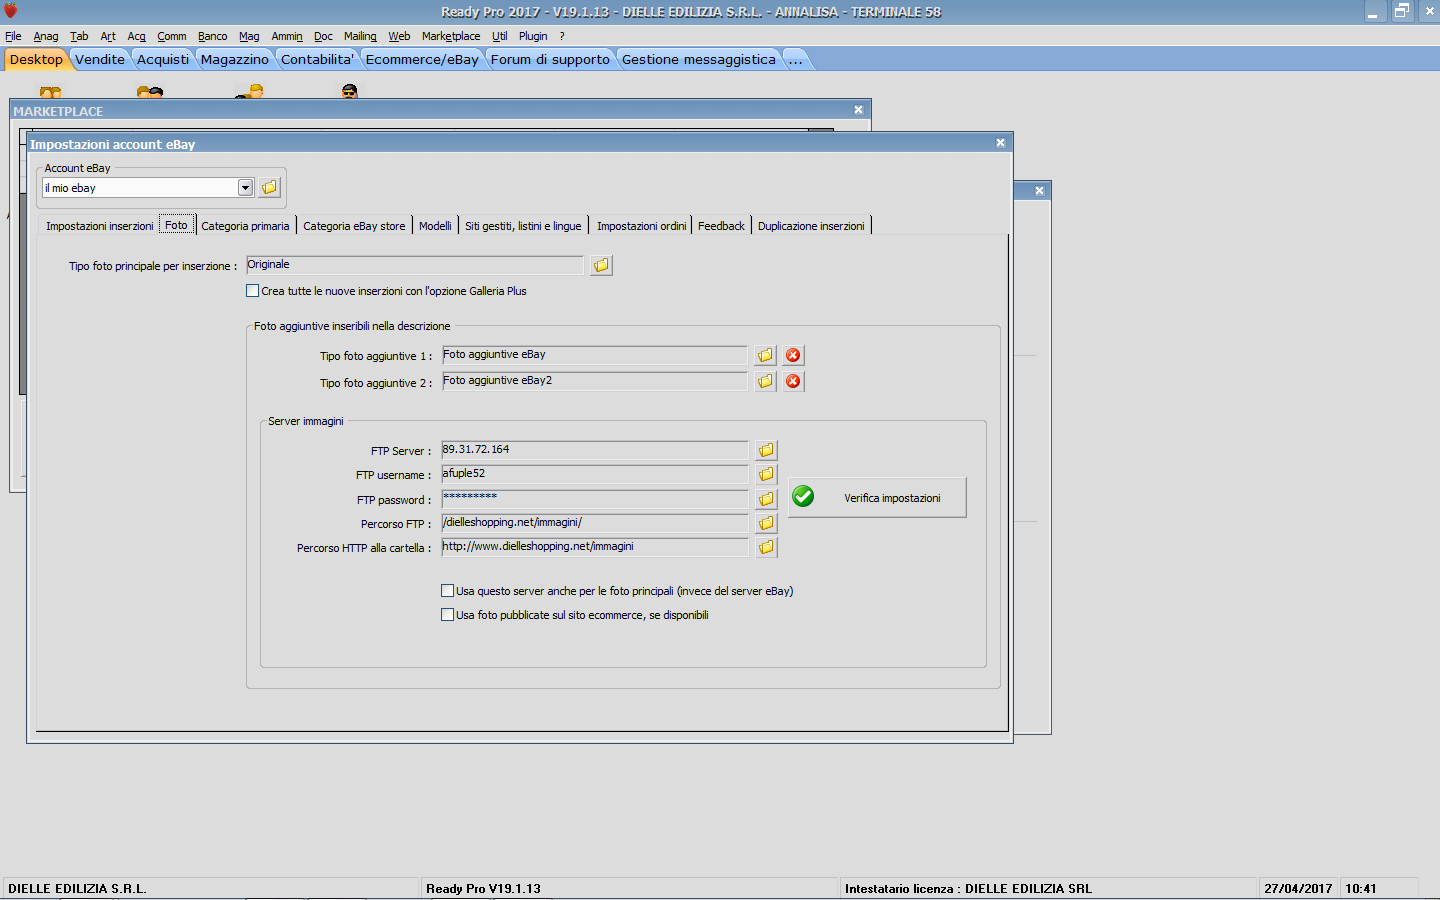Open Forum di supporto tab

[x=550, y=59]
